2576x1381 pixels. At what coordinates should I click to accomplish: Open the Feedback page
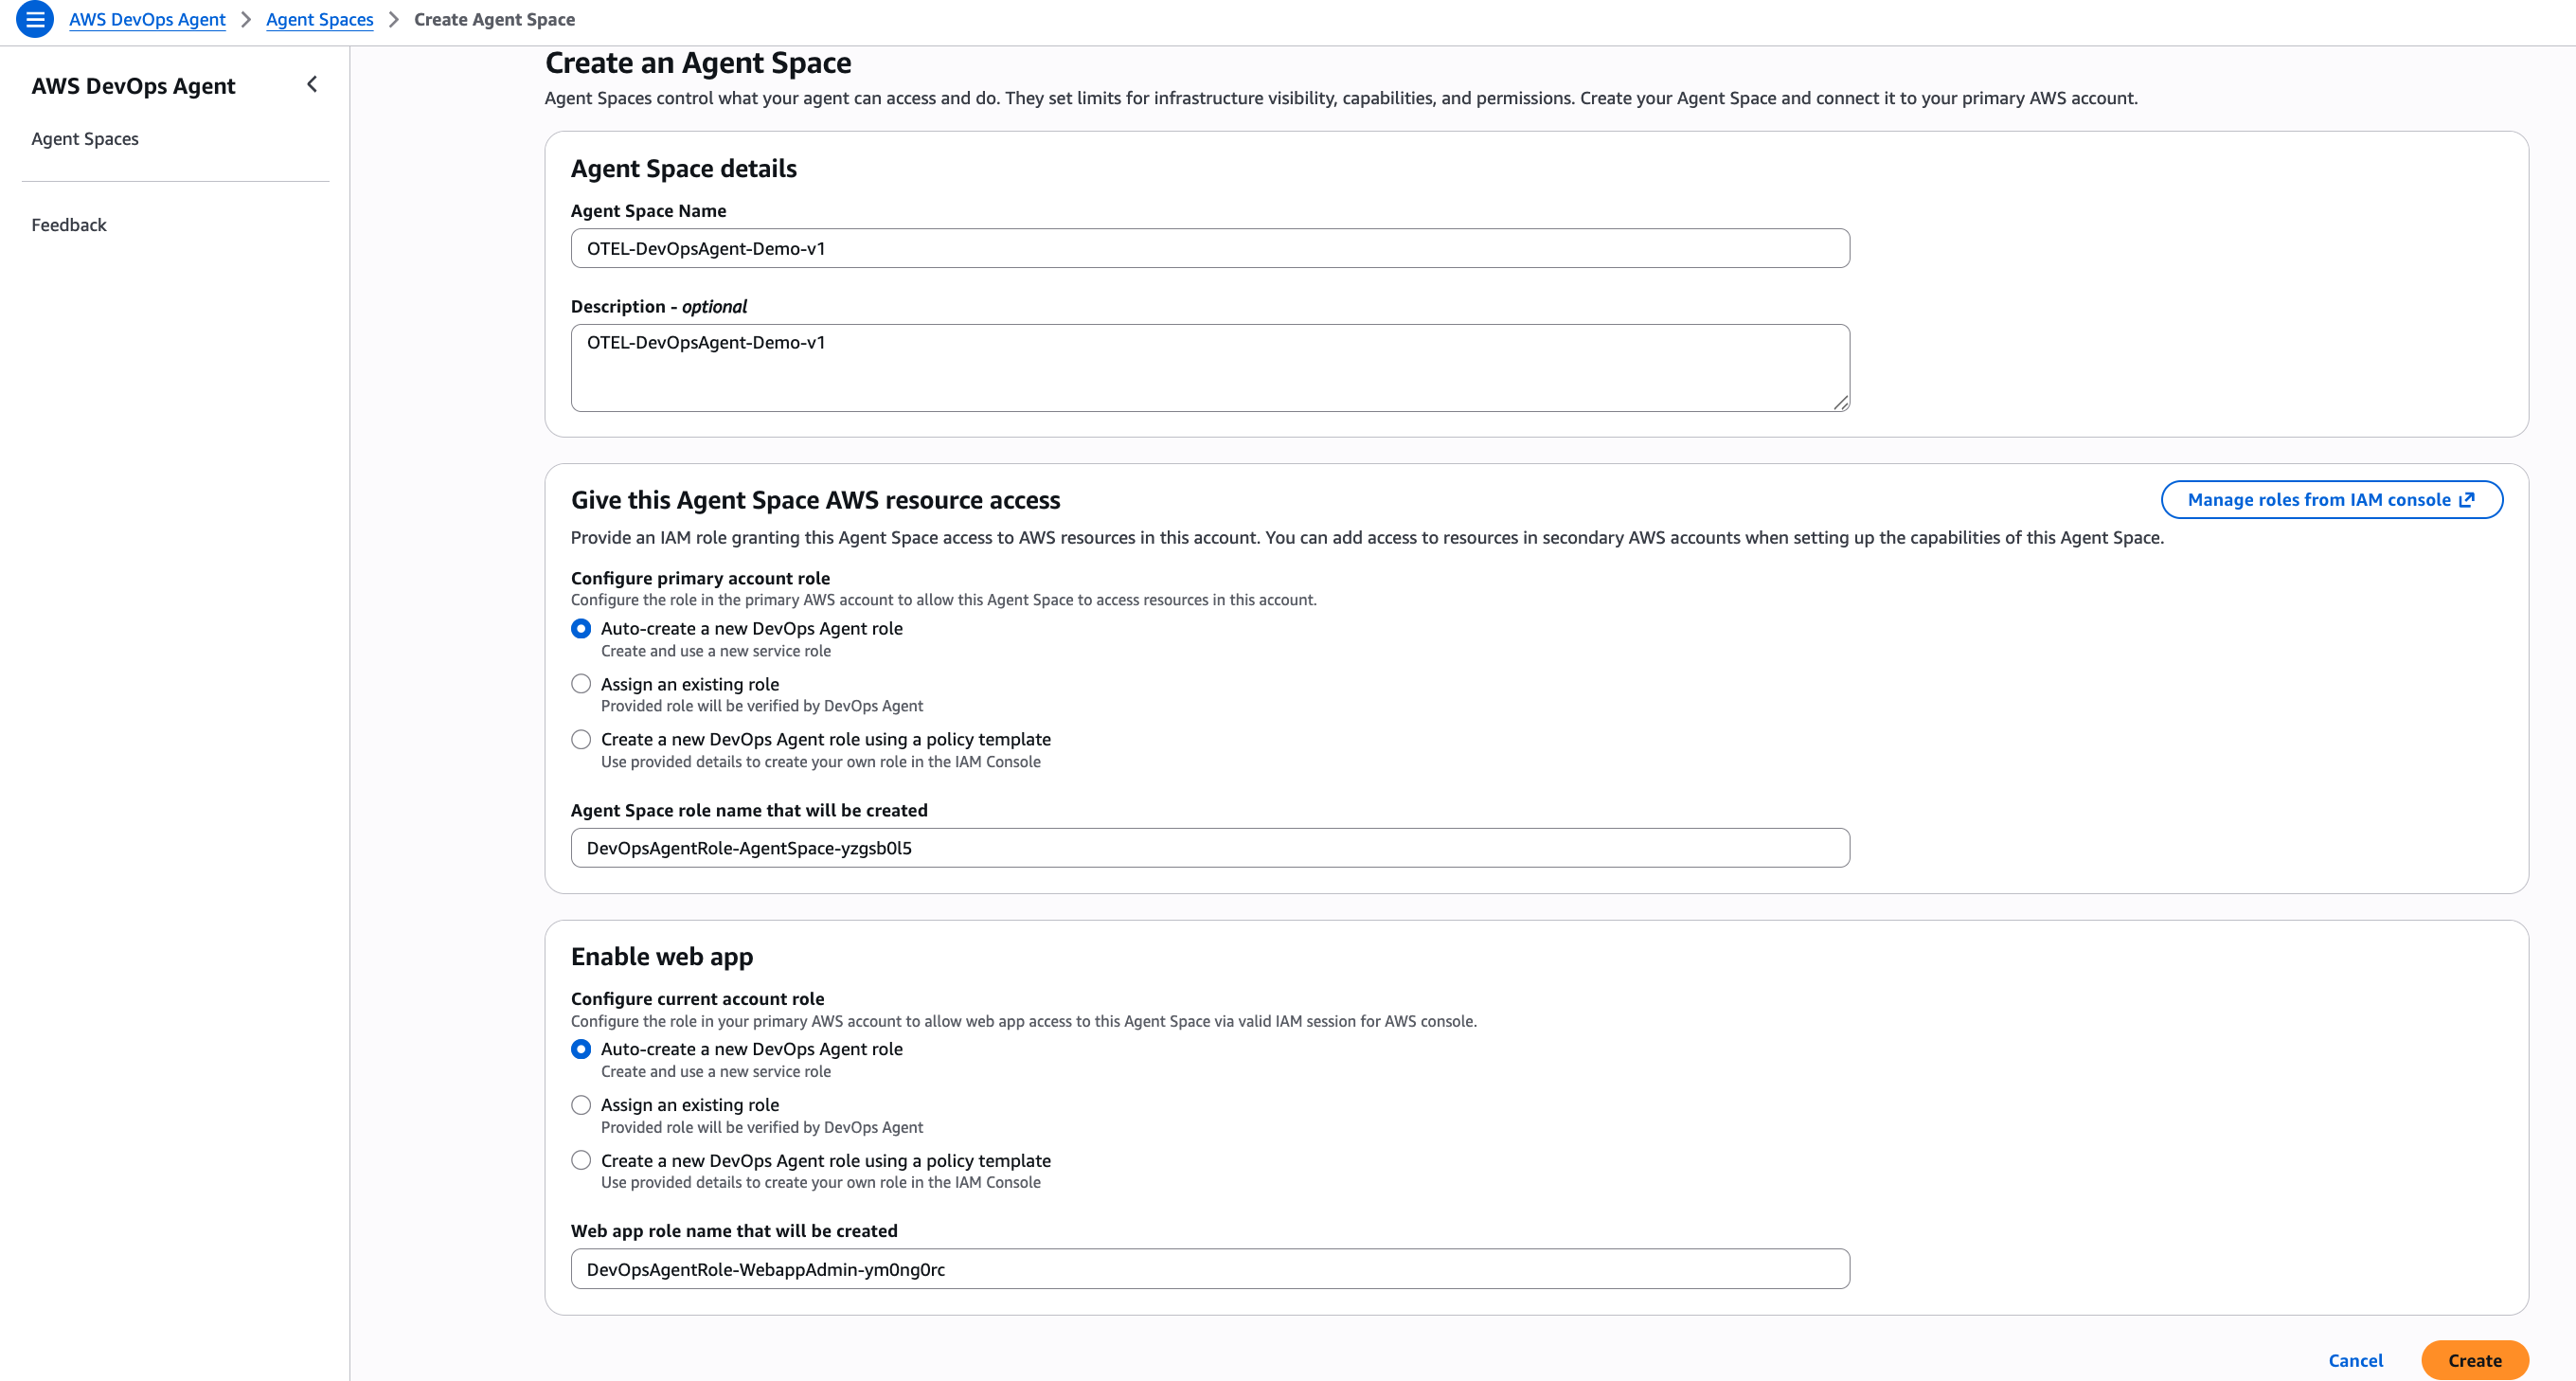(68, 224)
